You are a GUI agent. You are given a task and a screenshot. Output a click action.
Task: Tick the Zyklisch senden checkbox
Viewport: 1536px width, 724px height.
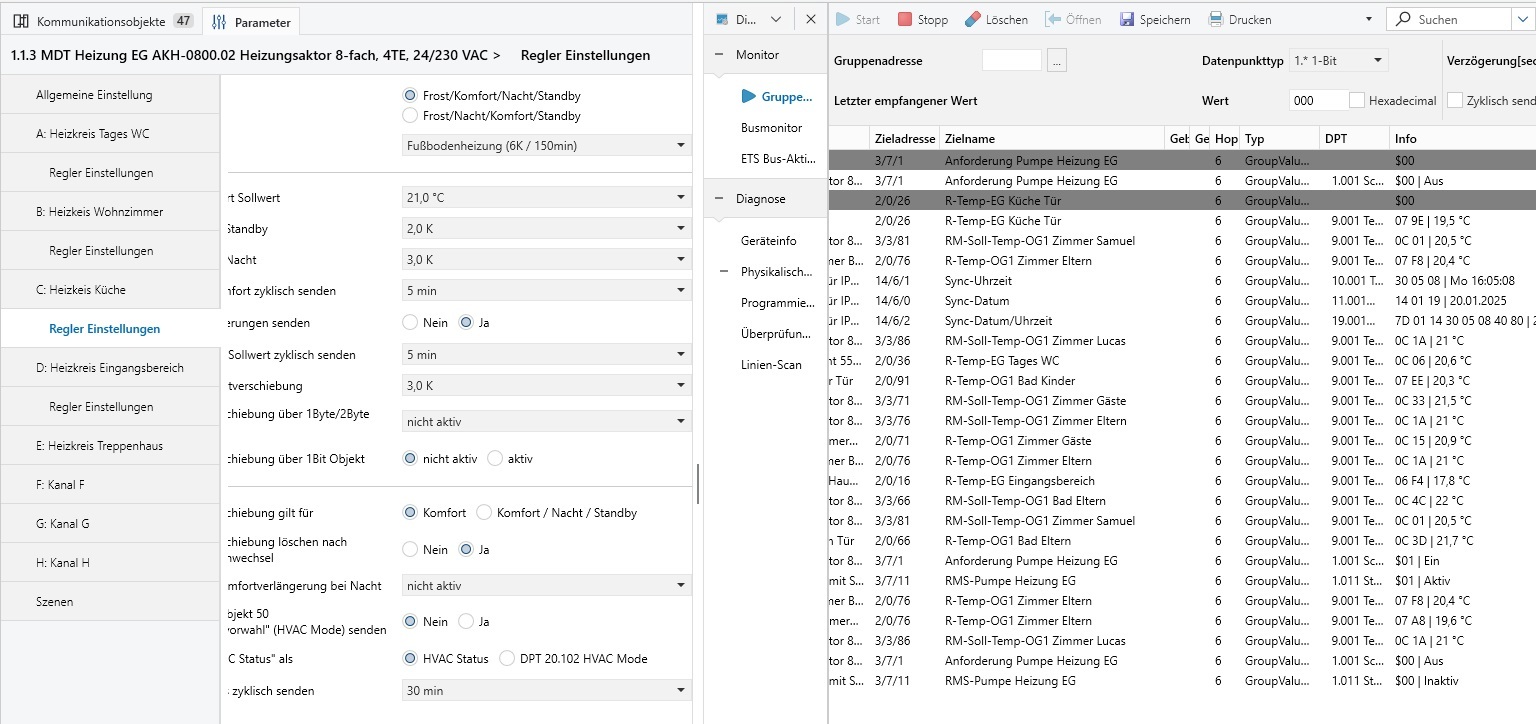tap(1455, 101)
